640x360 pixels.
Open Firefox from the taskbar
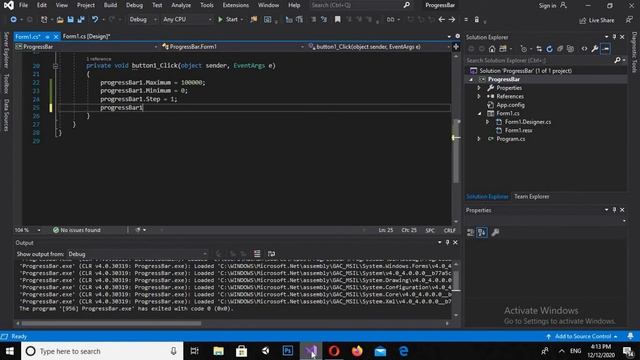[x=357, y=351]
